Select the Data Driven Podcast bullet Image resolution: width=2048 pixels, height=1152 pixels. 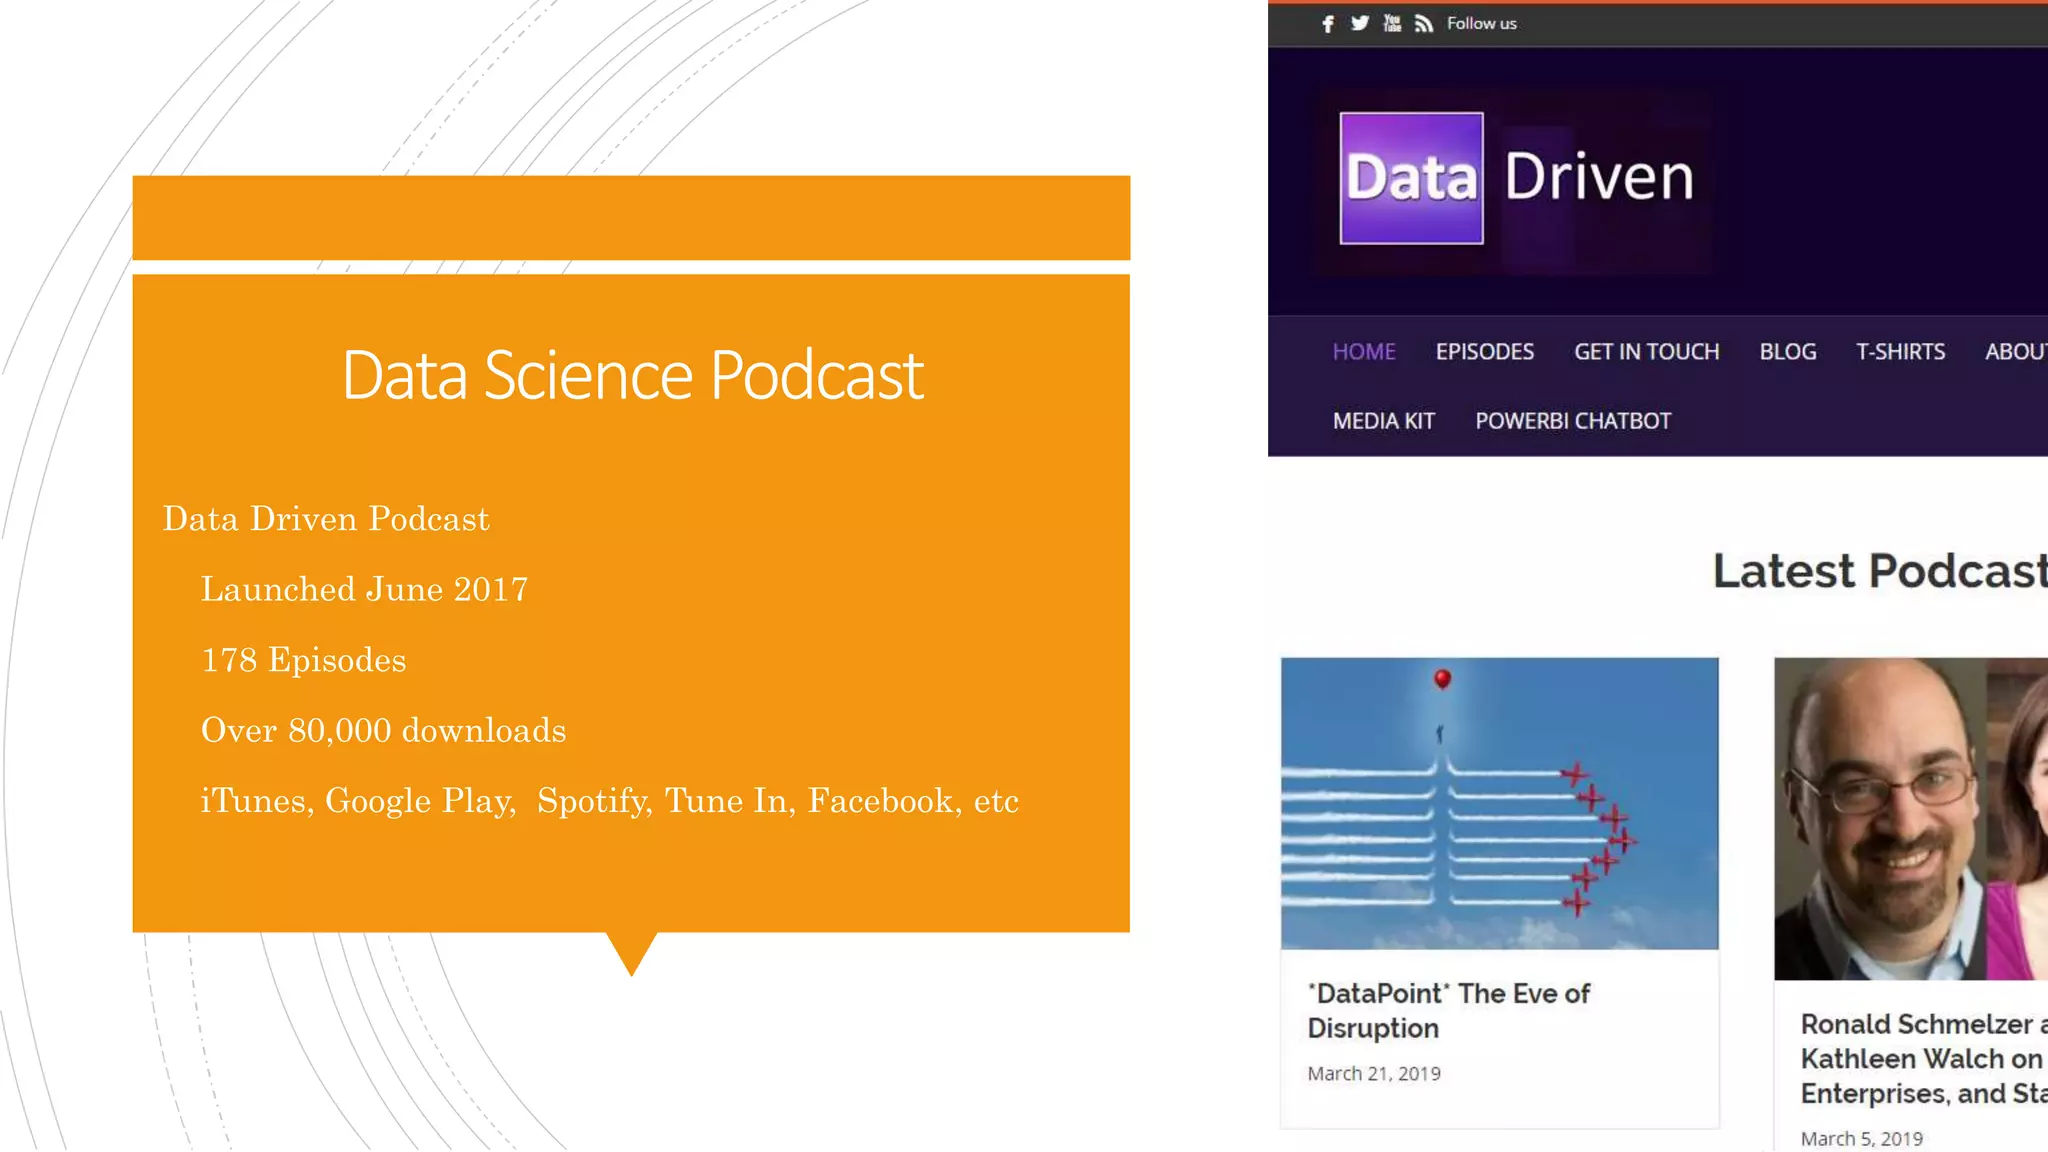[x=326, y=518]
